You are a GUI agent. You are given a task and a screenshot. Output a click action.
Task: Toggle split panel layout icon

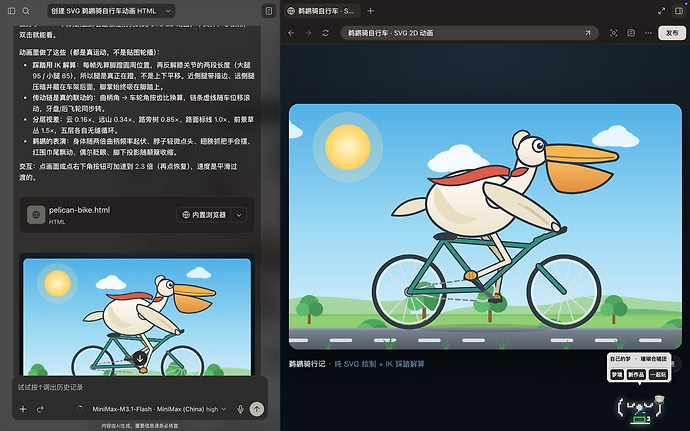pyautogui.click(x=679, y=11)
